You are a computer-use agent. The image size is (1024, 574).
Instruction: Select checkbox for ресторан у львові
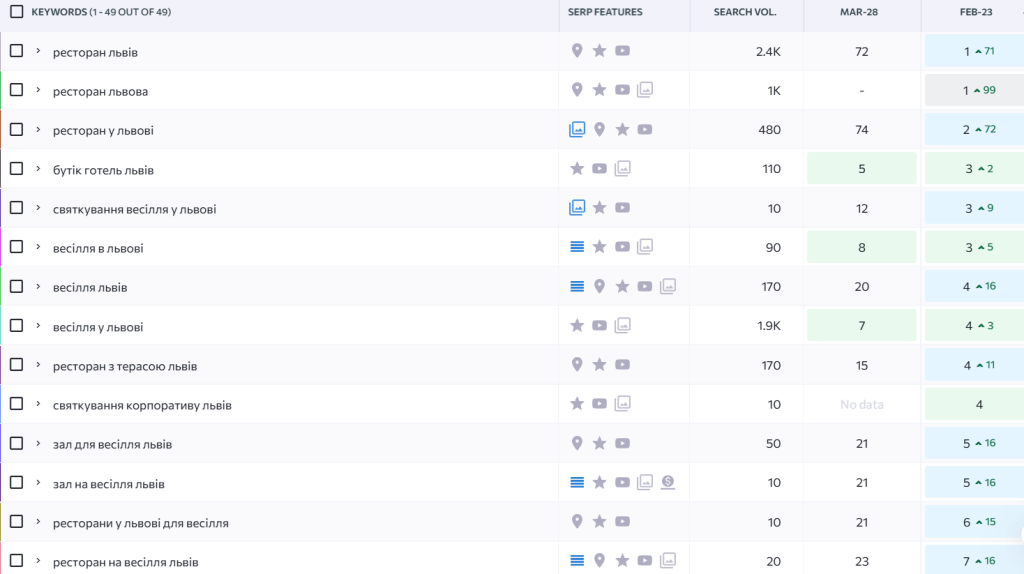click(16, 129)
